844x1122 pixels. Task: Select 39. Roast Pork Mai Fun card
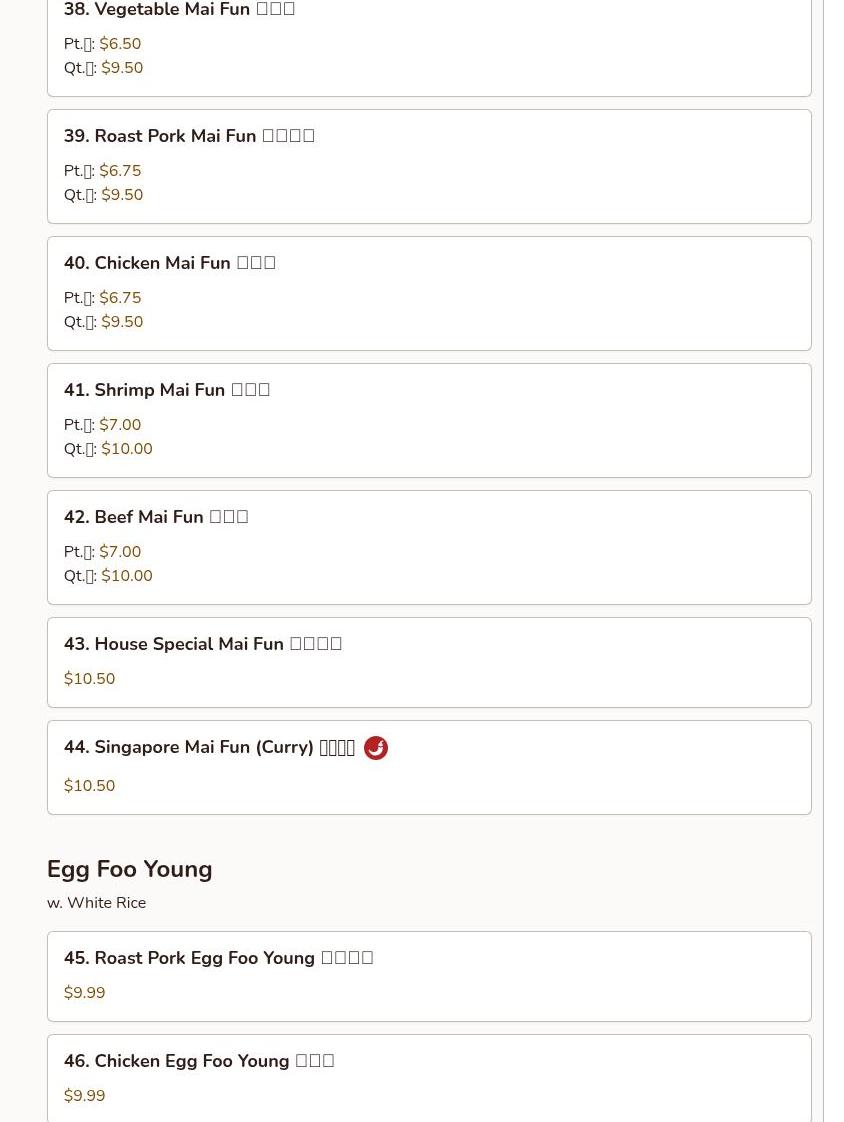429,167
